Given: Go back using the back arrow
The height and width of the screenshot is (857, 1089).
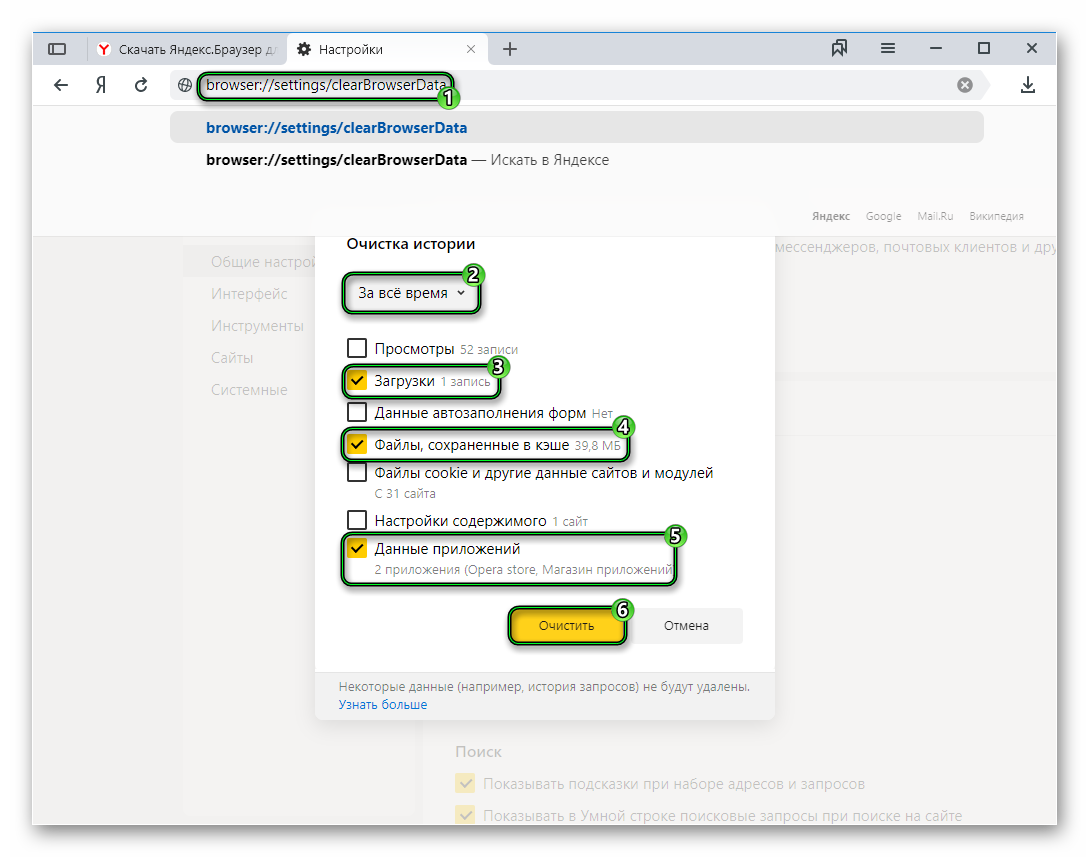Looking at the screenshot, I should [x=61, y=86].
